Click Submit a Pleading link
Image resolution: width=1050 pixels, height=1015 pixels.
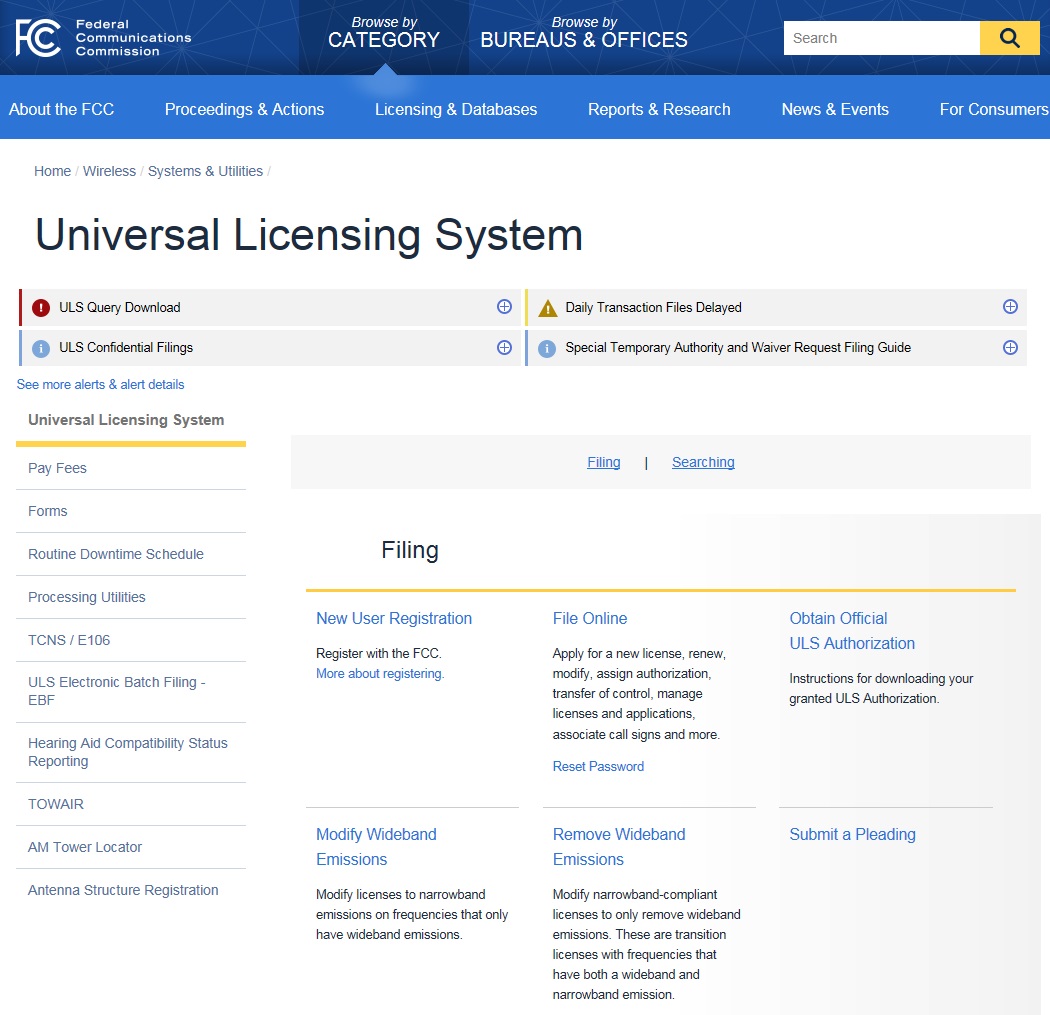pyautogui.click(x=852, y=834)
